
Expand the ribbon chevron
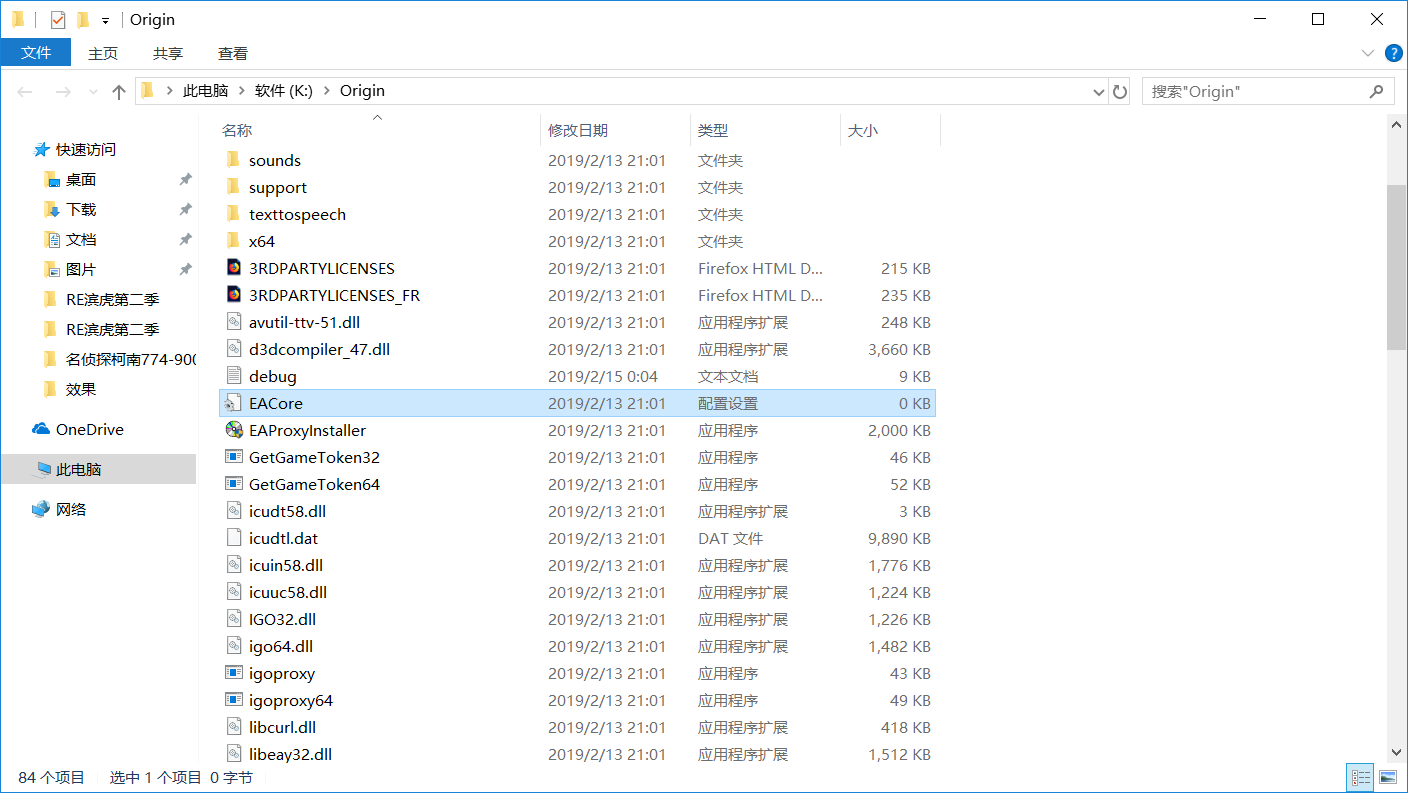coord(1367,53)
